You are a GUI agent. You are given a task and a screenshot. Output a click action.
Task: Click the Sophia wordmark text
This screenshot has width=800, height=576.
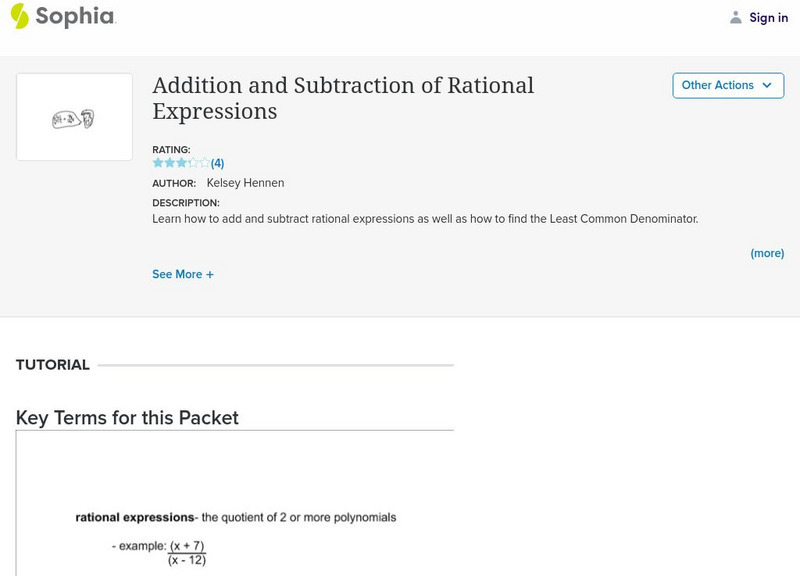click(x=75, y=16)
